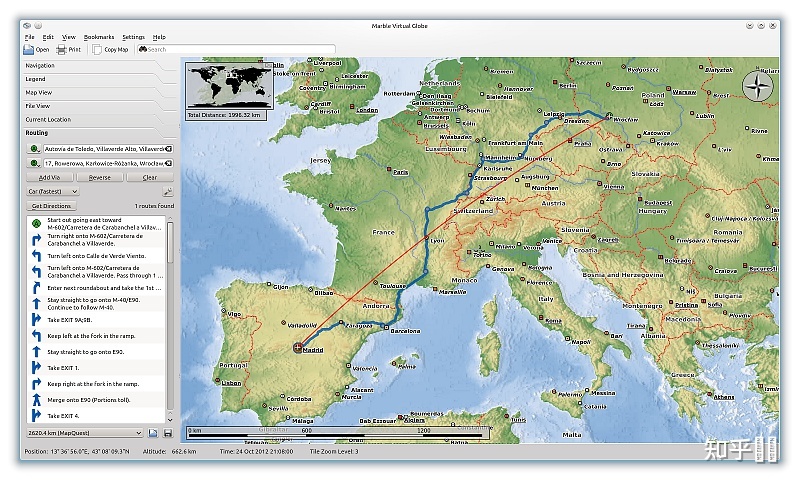Viewport: 800px width, 480px height.
Task: Click the Add Via button
Action: pyautogui.click(x=49, y=178)
